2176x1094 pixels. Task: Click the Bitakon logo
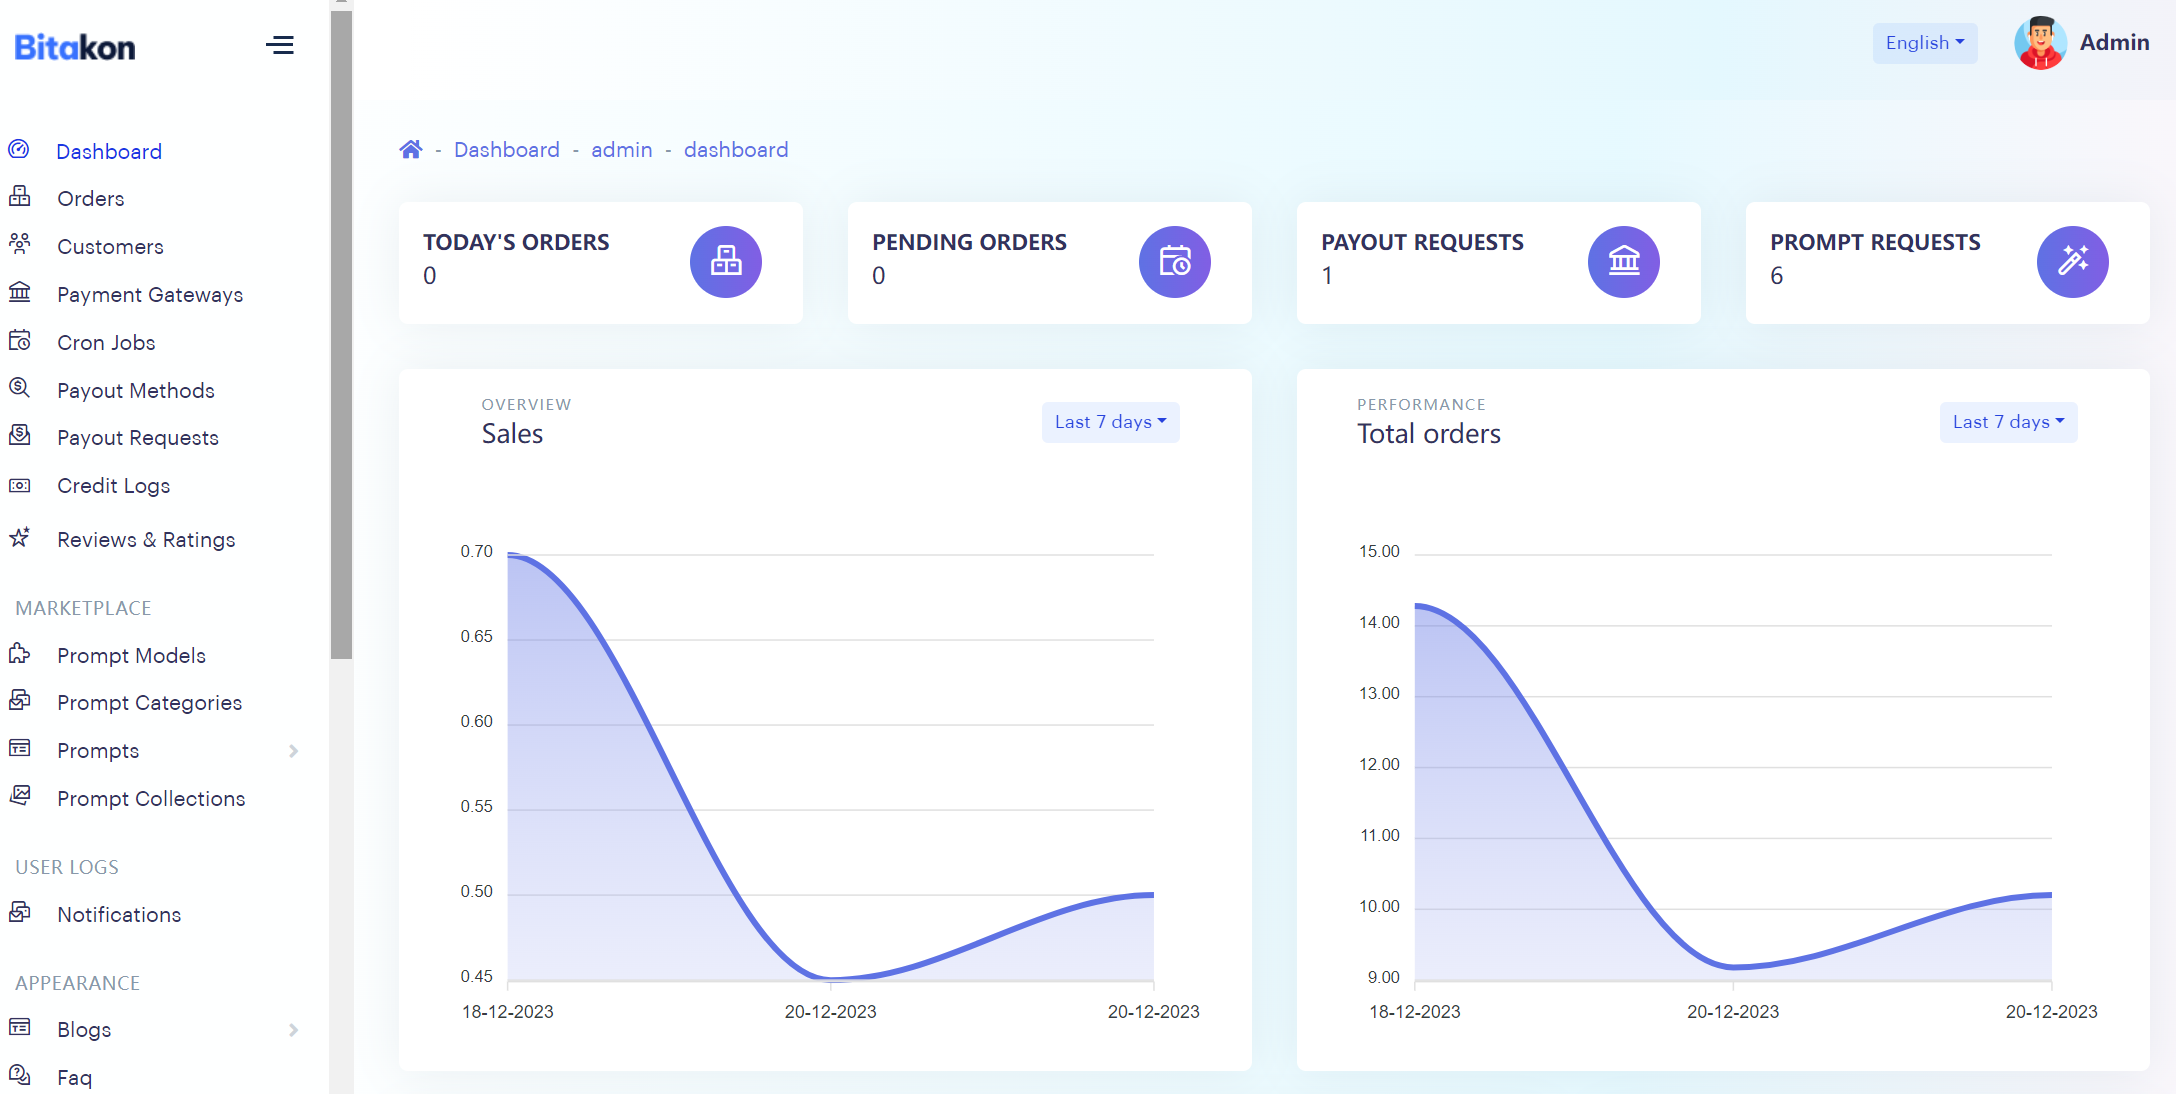point(75,47)
